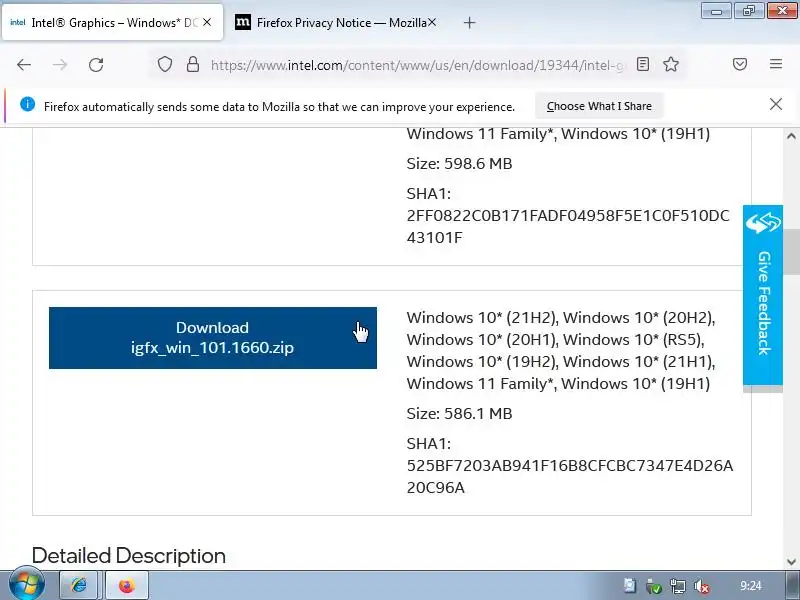
Task: View site security padlock info
Action: point(192,64)
